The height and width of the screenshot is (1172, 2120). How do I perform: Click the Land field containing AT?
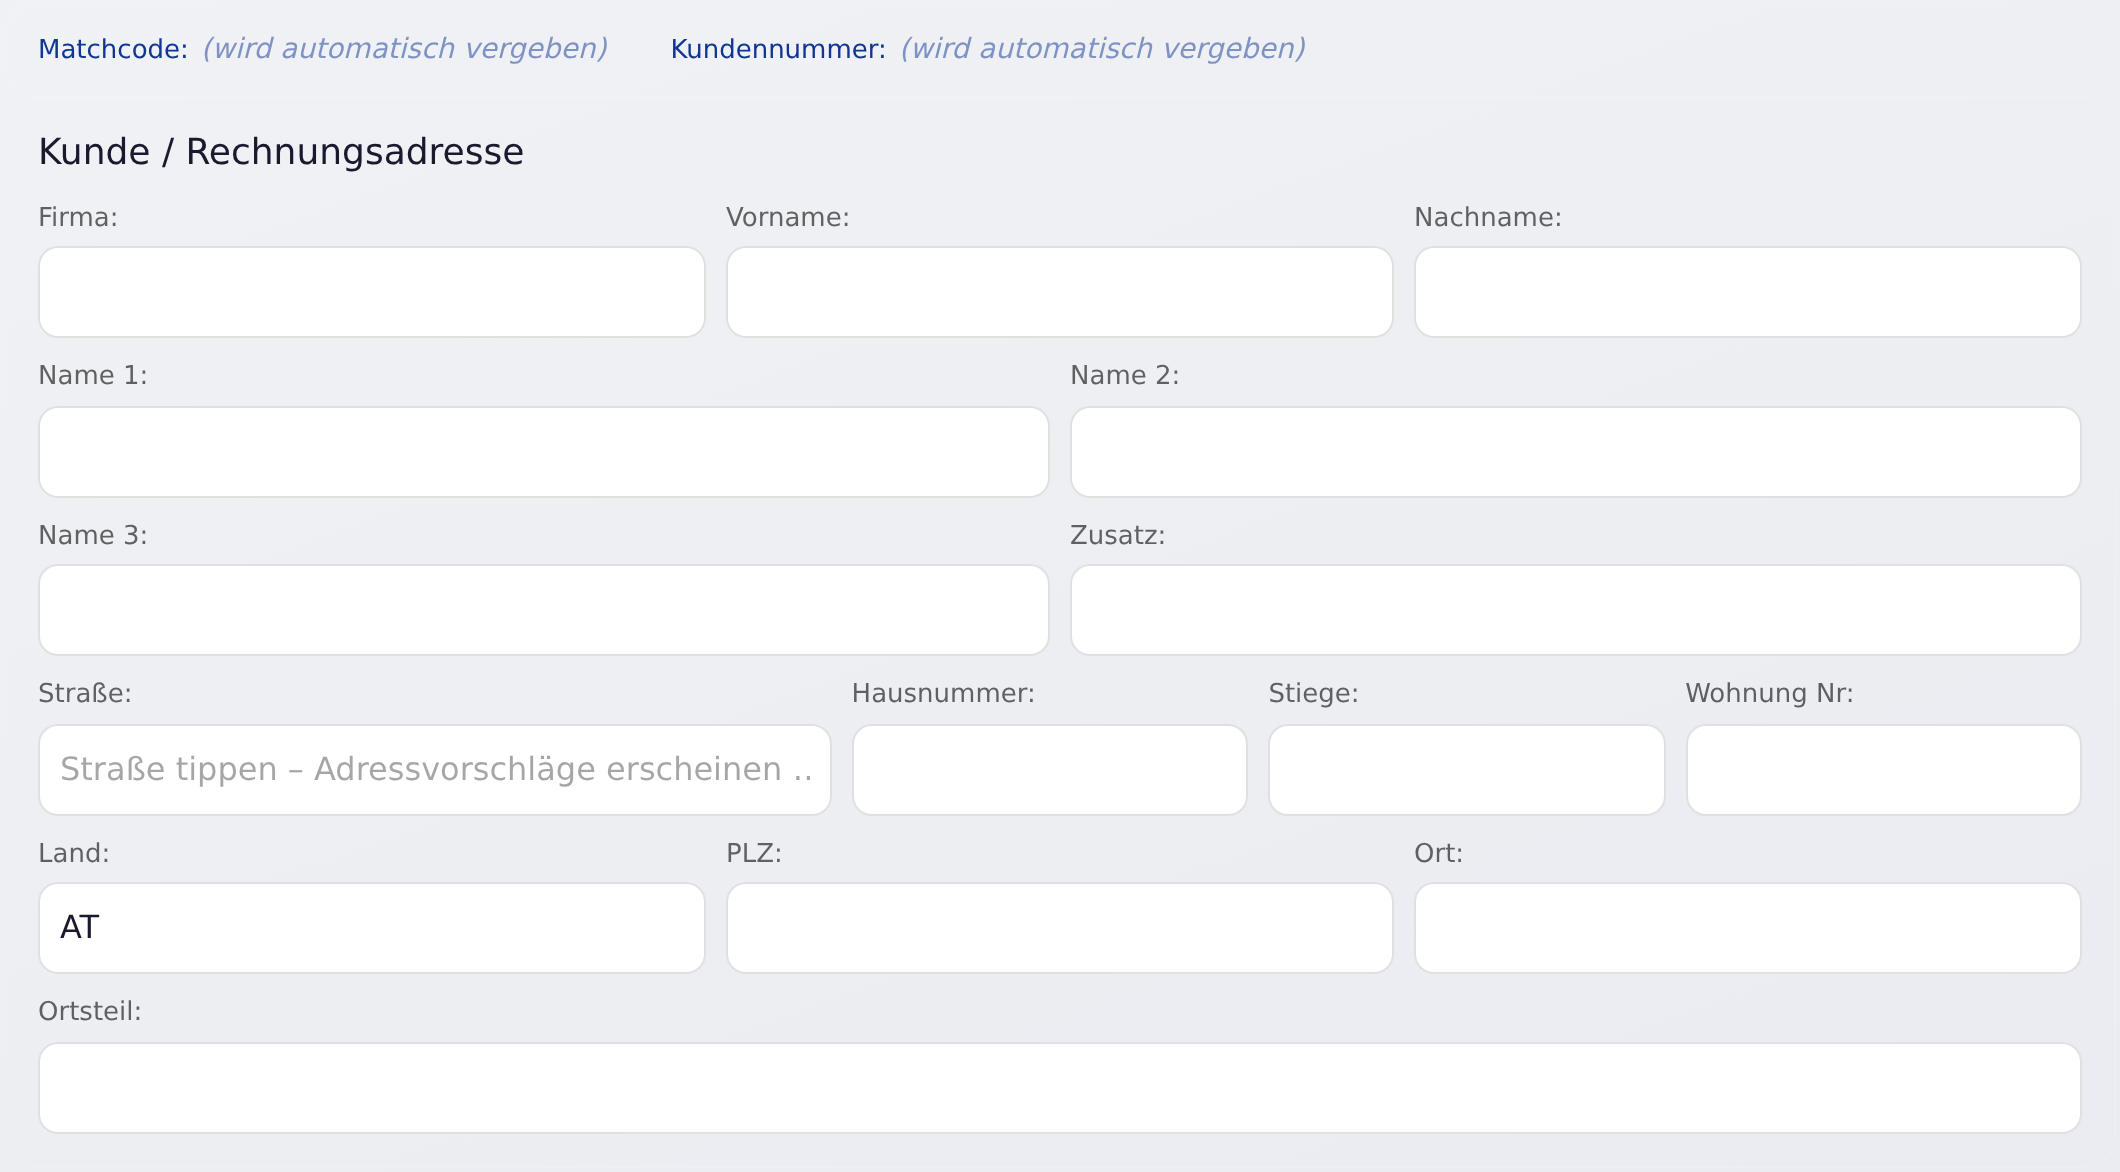click(372, 928)
